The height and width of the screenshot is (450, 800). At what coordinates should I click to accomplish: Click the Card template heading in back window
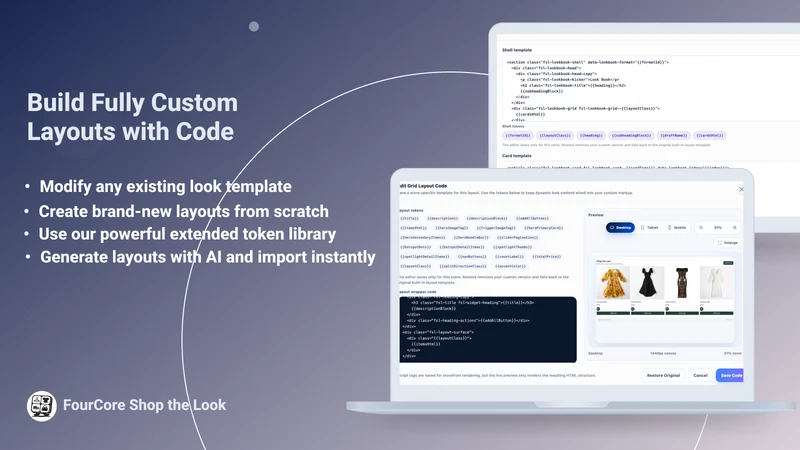click(x=516, y=156)
